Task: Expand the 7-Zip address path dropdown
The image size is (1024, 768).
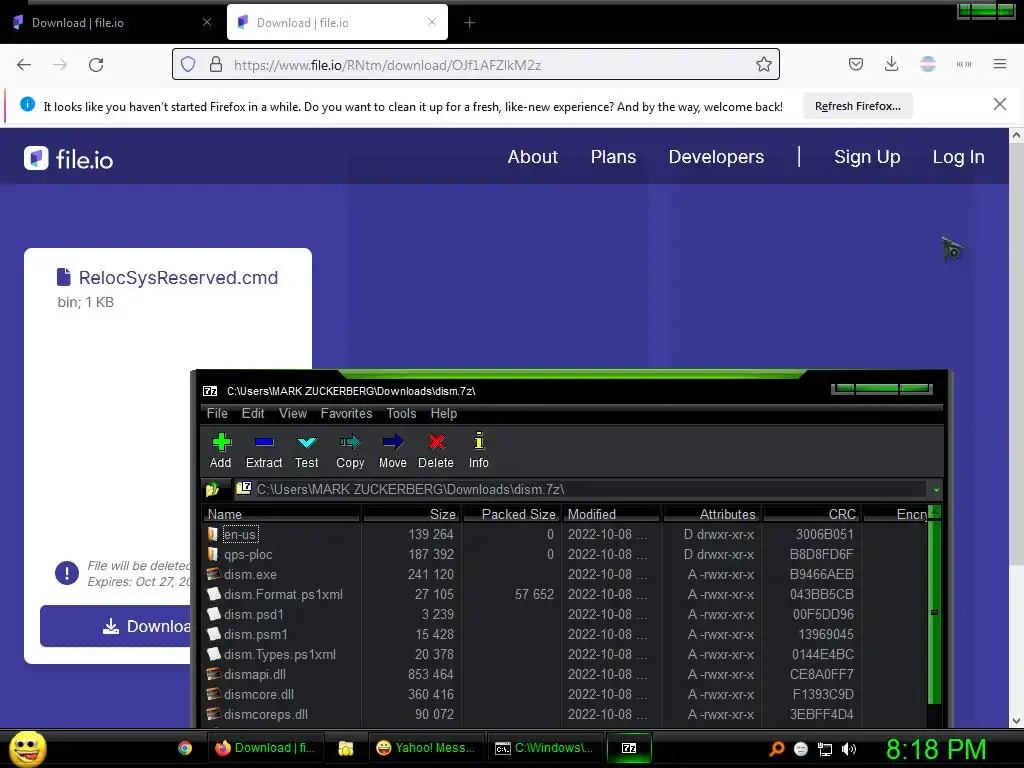Action: click(936, 490)
